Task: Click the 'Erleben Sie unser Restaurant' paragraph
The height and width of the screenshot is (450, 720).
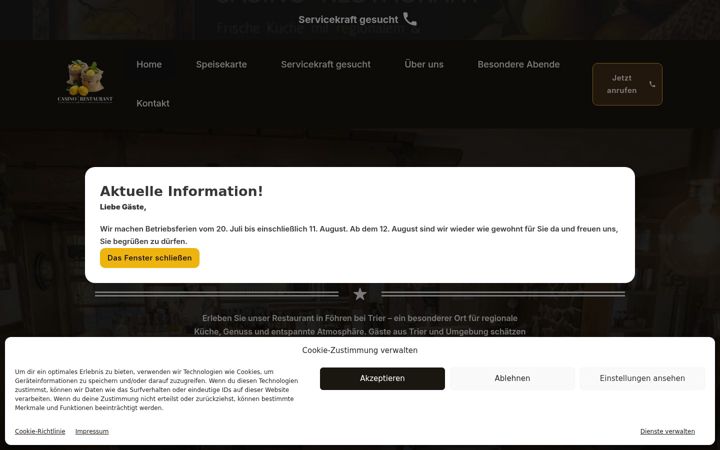Action: pos(360,325)
